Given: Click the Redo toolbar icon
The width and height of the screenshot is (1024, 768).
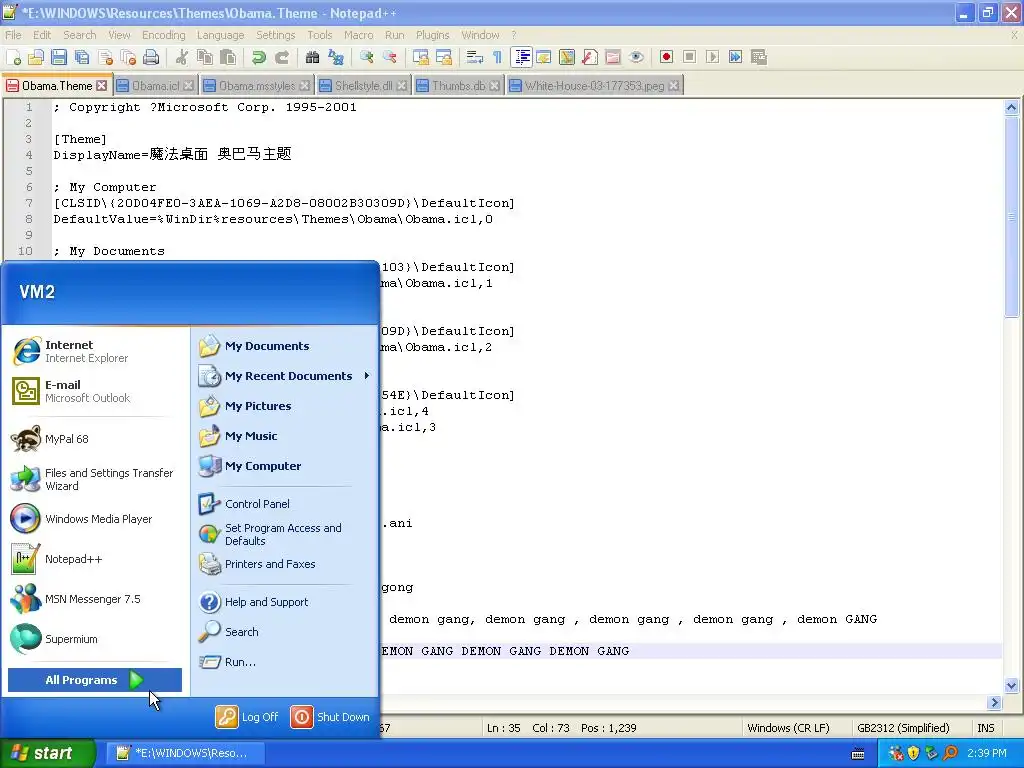Looking at the screenshot, I should click(281, 57).
